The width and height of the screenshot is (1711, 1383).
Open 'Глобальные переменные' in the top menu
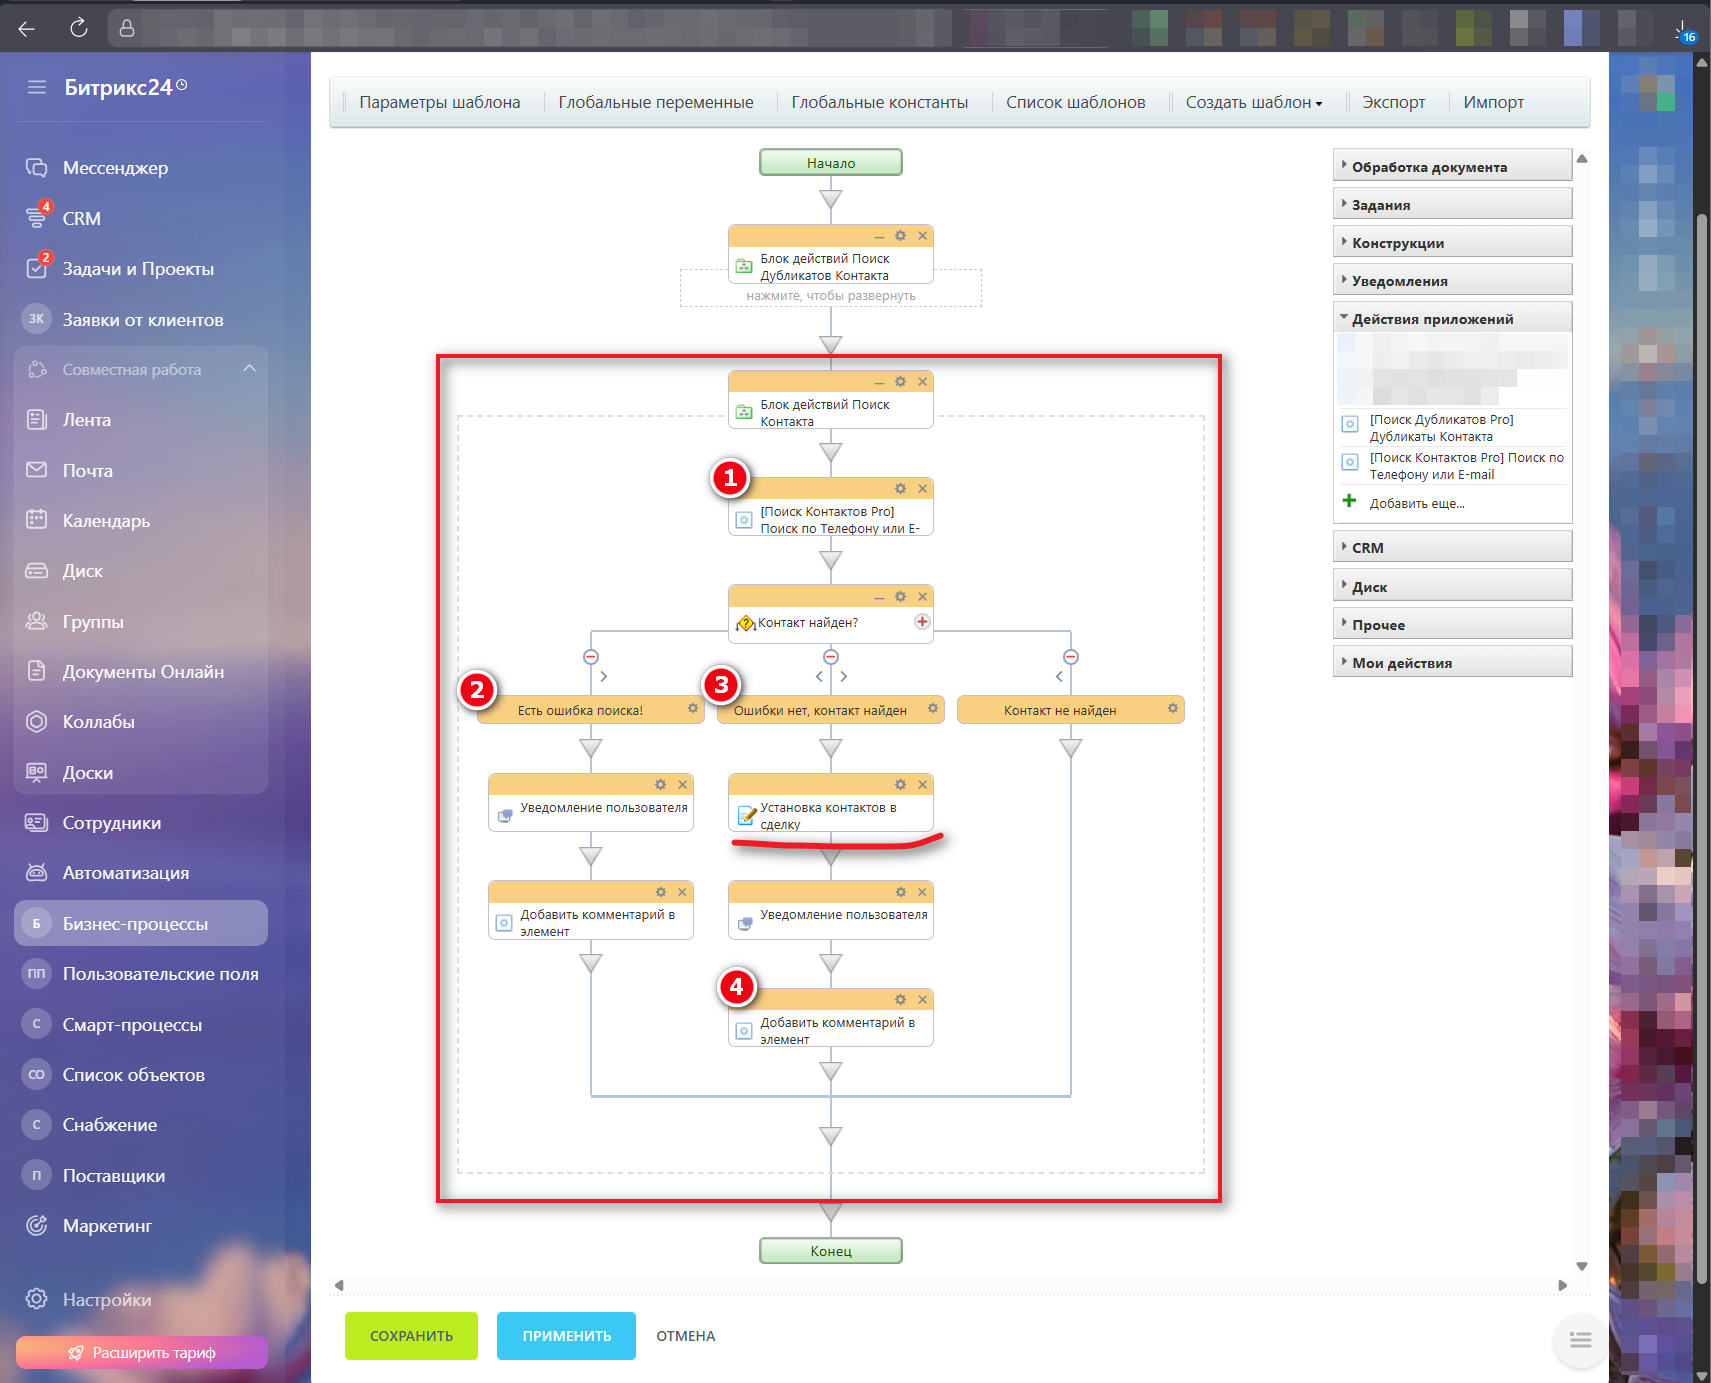655,103
